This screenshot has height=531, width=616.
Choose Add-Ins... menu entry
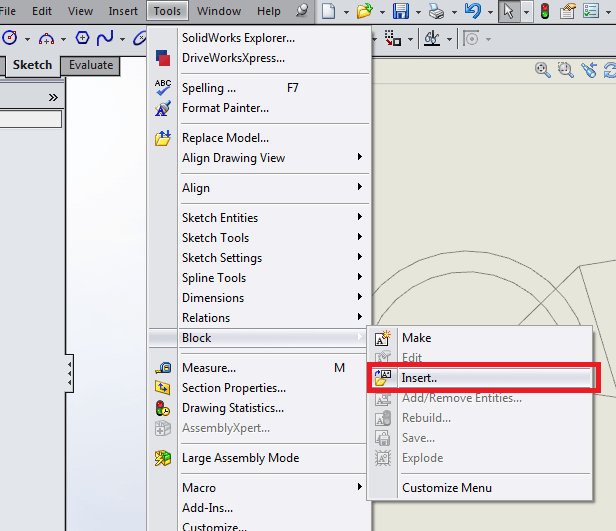click(x=259, y=508)
